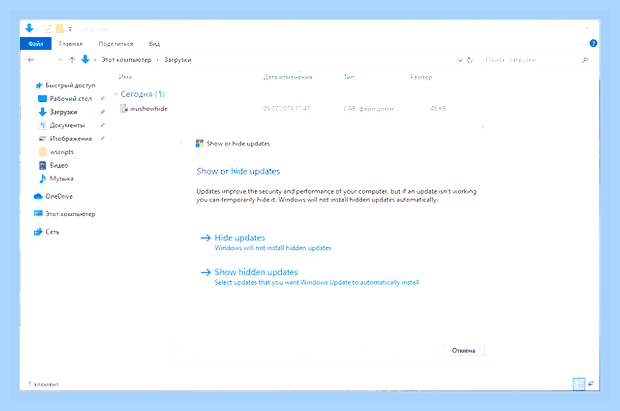
Task: Switch to the Вид ribbon tab
Action: tap(154, 44)
